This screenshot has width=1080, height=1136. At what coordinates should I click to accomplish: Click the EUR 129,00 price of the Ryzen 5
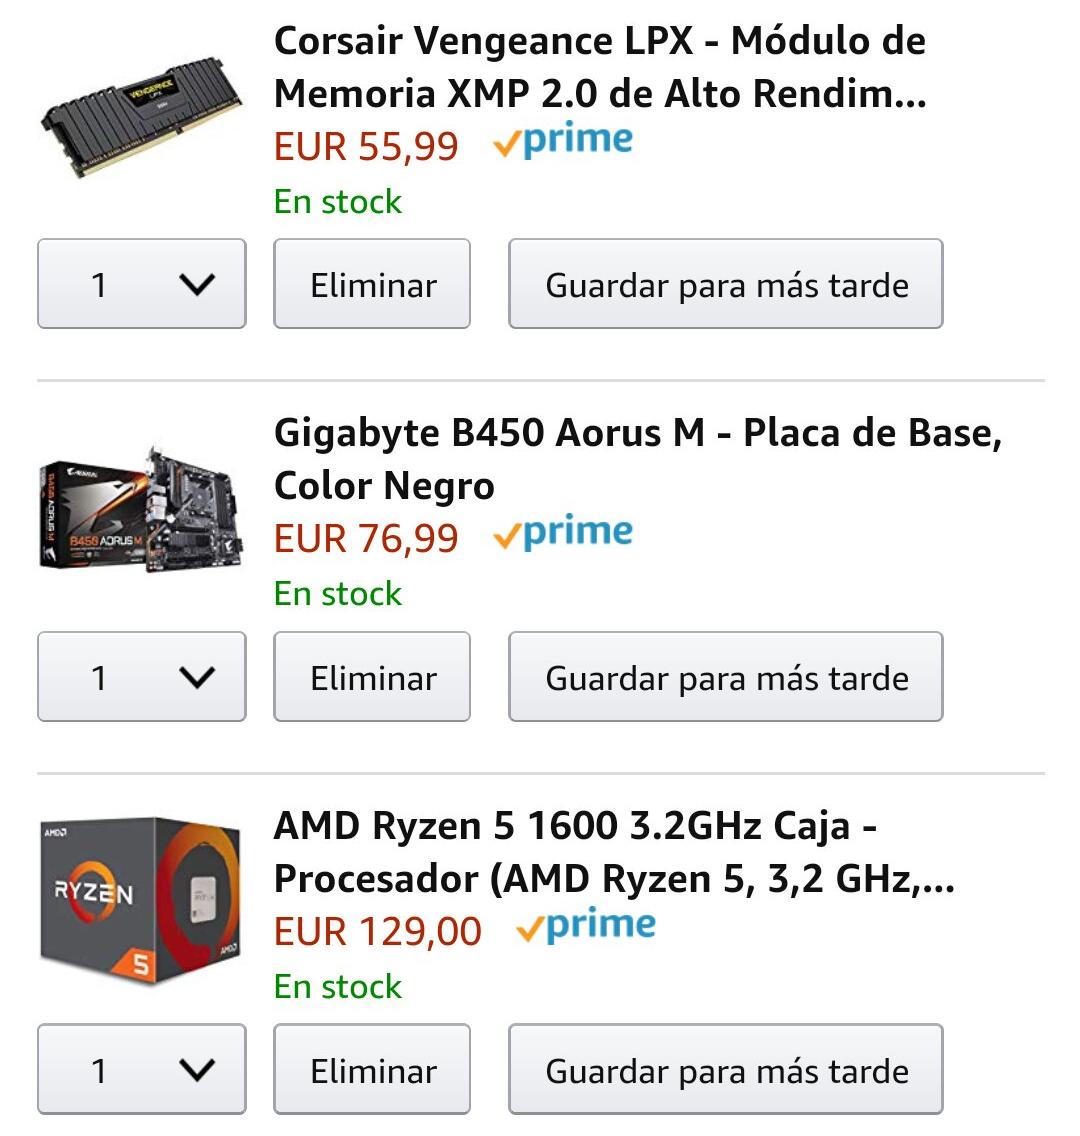pyautogui.click(x=378, y=931)
